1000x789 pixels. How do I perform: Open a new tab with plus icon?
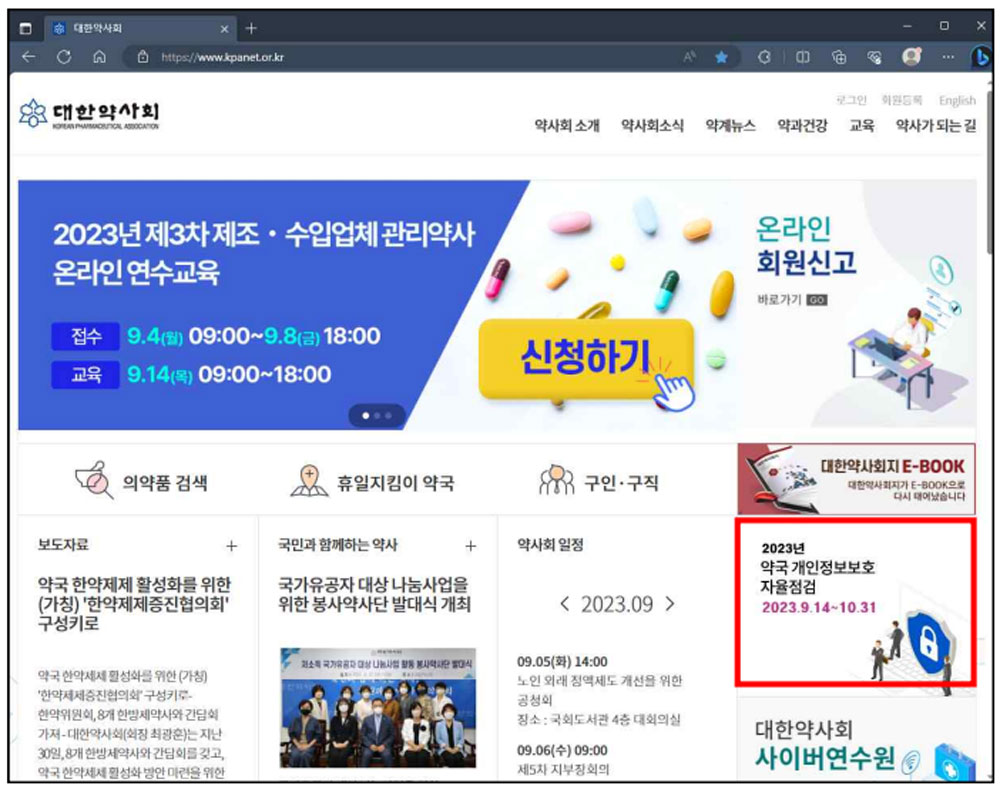click(x=251, y=28)
